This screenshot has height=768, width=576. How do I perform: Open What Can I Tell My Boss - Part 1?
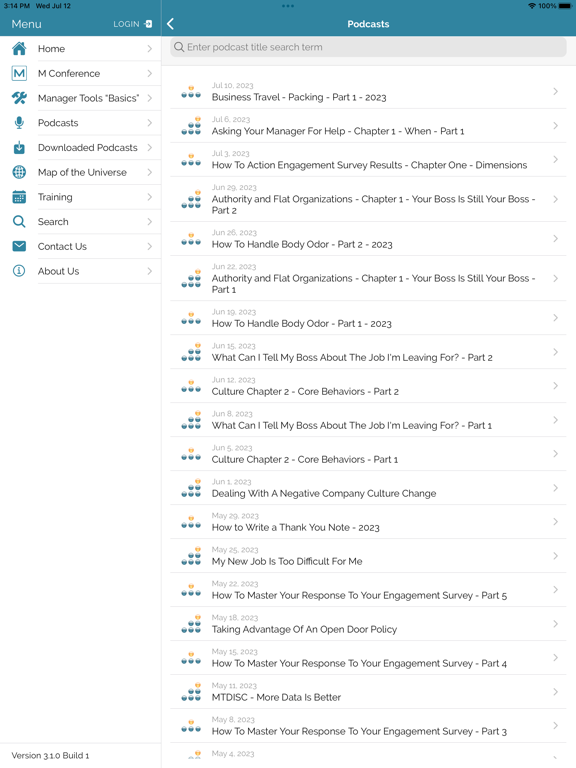(x=368, y=420)
